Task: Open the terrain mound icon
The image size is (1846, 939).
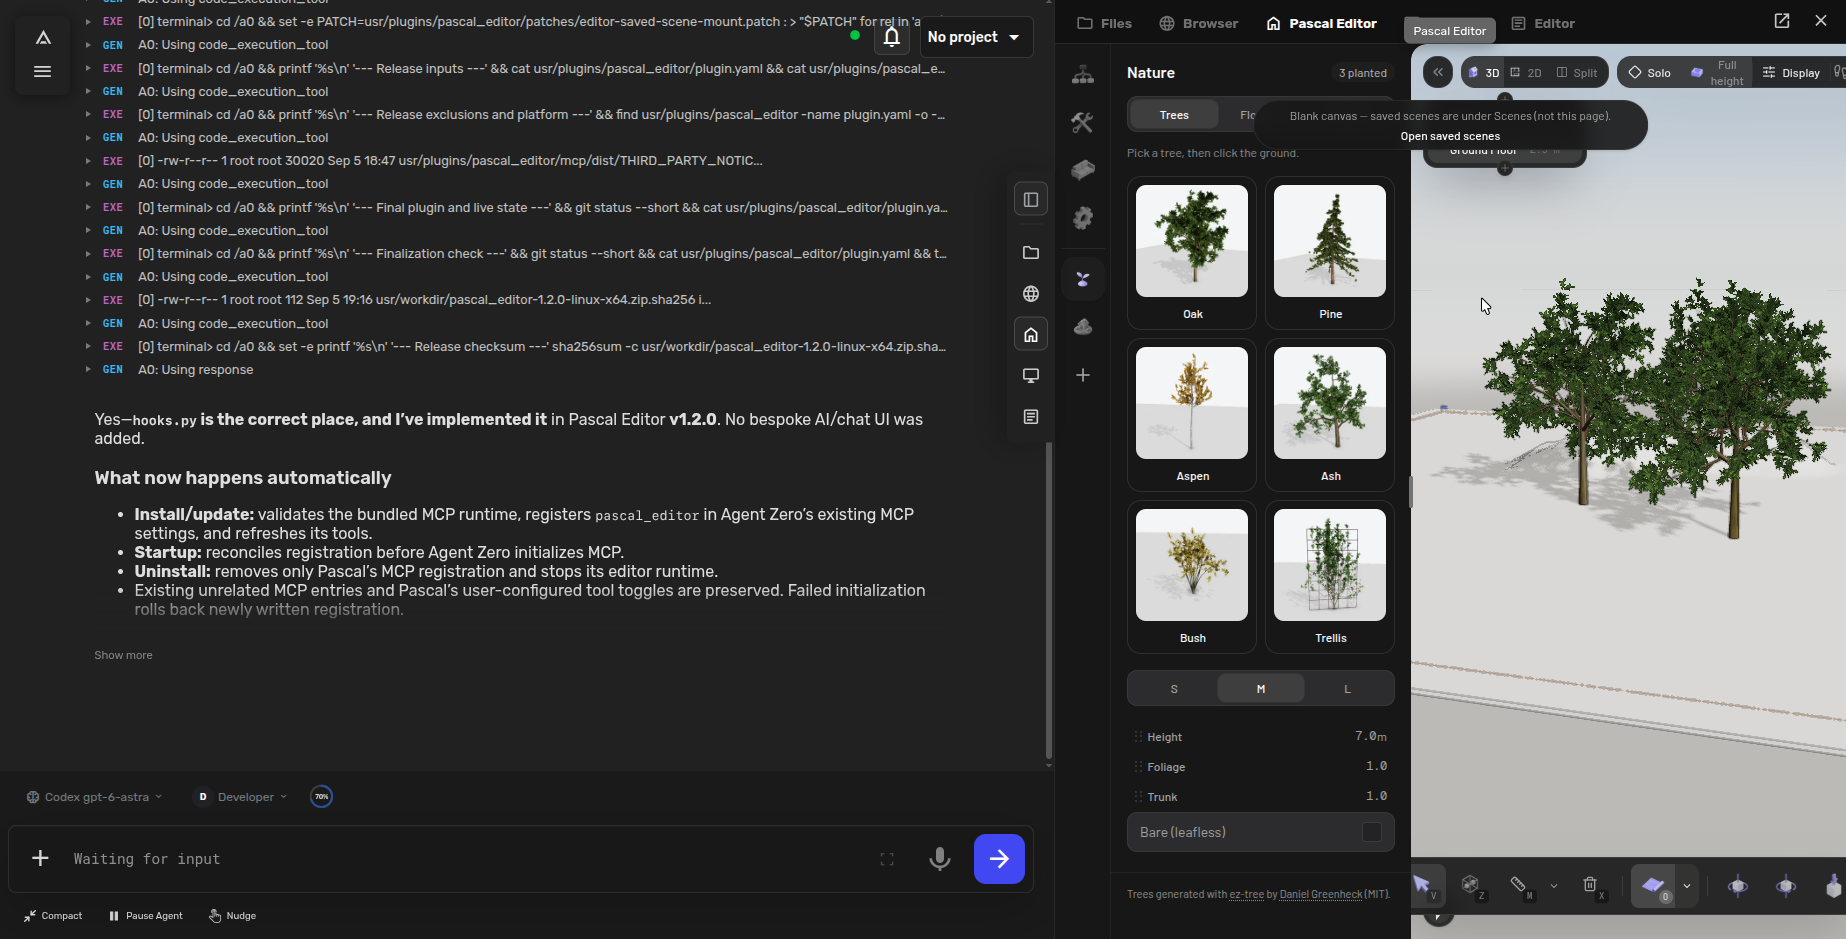Action: (x=1083, y=327)
